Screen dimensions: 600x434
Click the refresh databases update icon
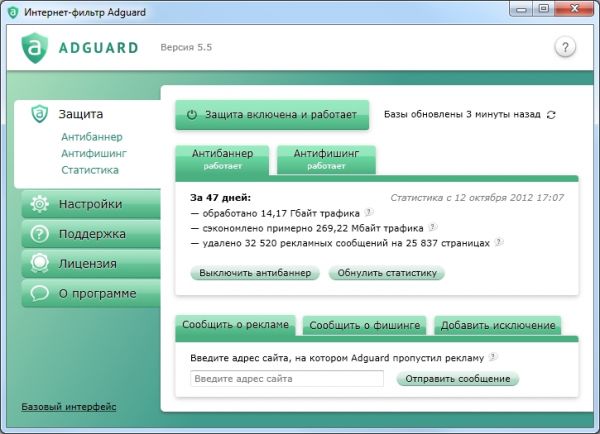tap(551, 115)
